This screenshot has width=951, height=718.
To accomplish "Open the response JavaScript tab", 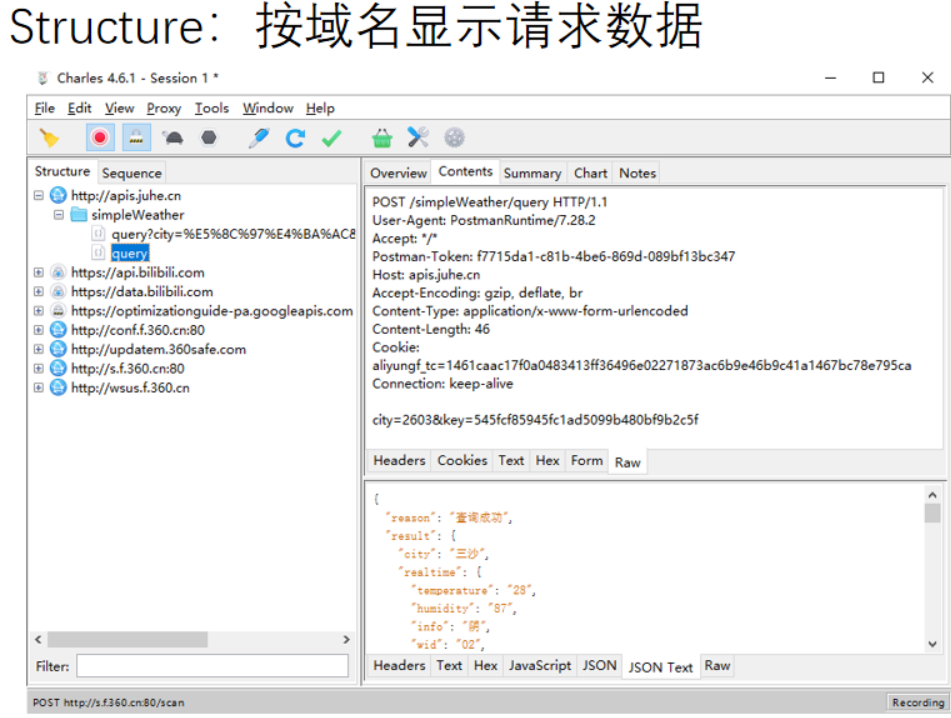I will [x=540, y=666].
